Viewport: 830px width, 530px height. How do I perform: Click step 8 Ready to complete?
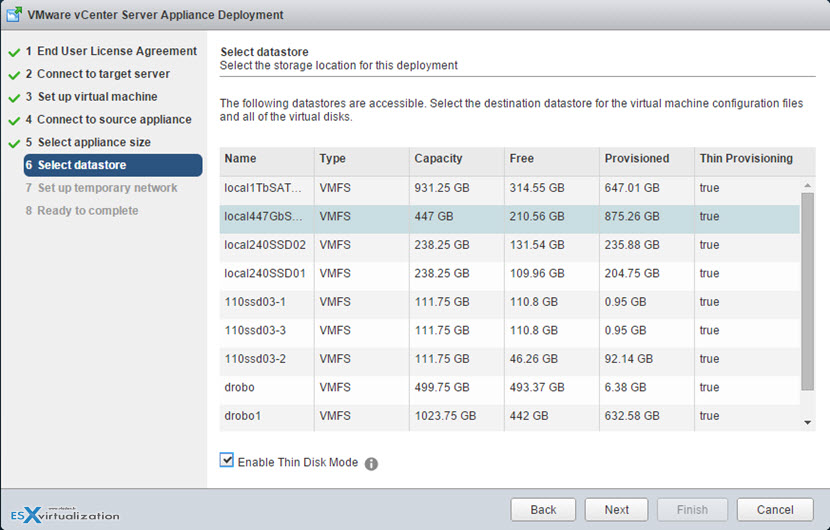pos(82,211)
